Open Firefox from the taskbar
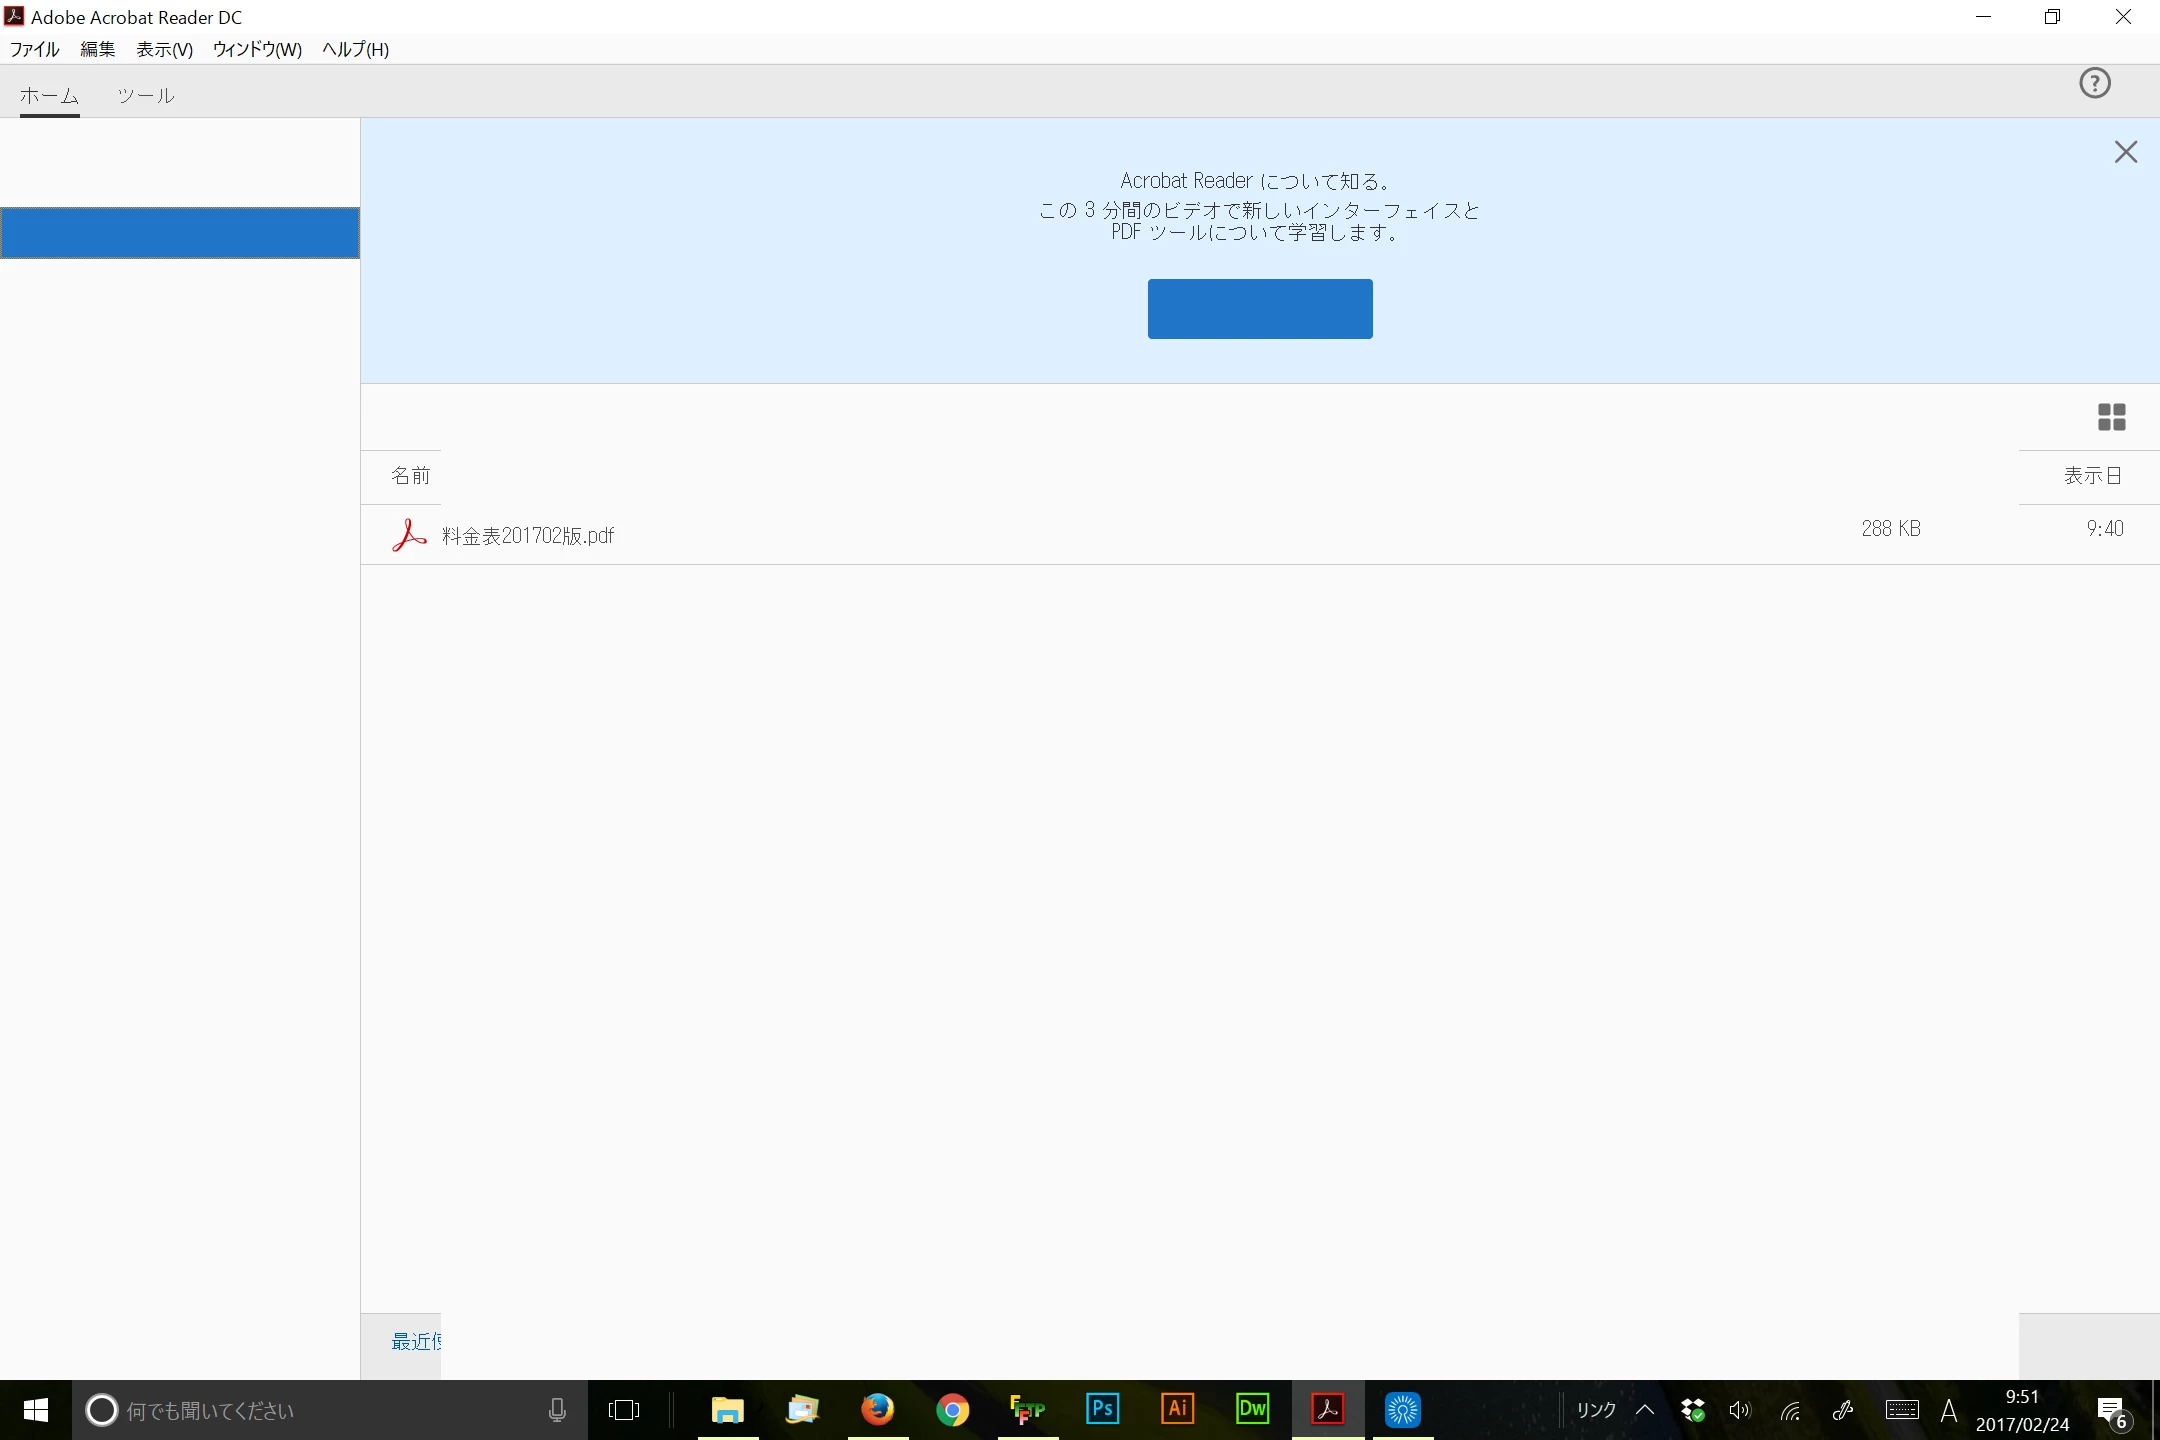This screenshot has width=2160, height=1440. tap(877, 1409)
